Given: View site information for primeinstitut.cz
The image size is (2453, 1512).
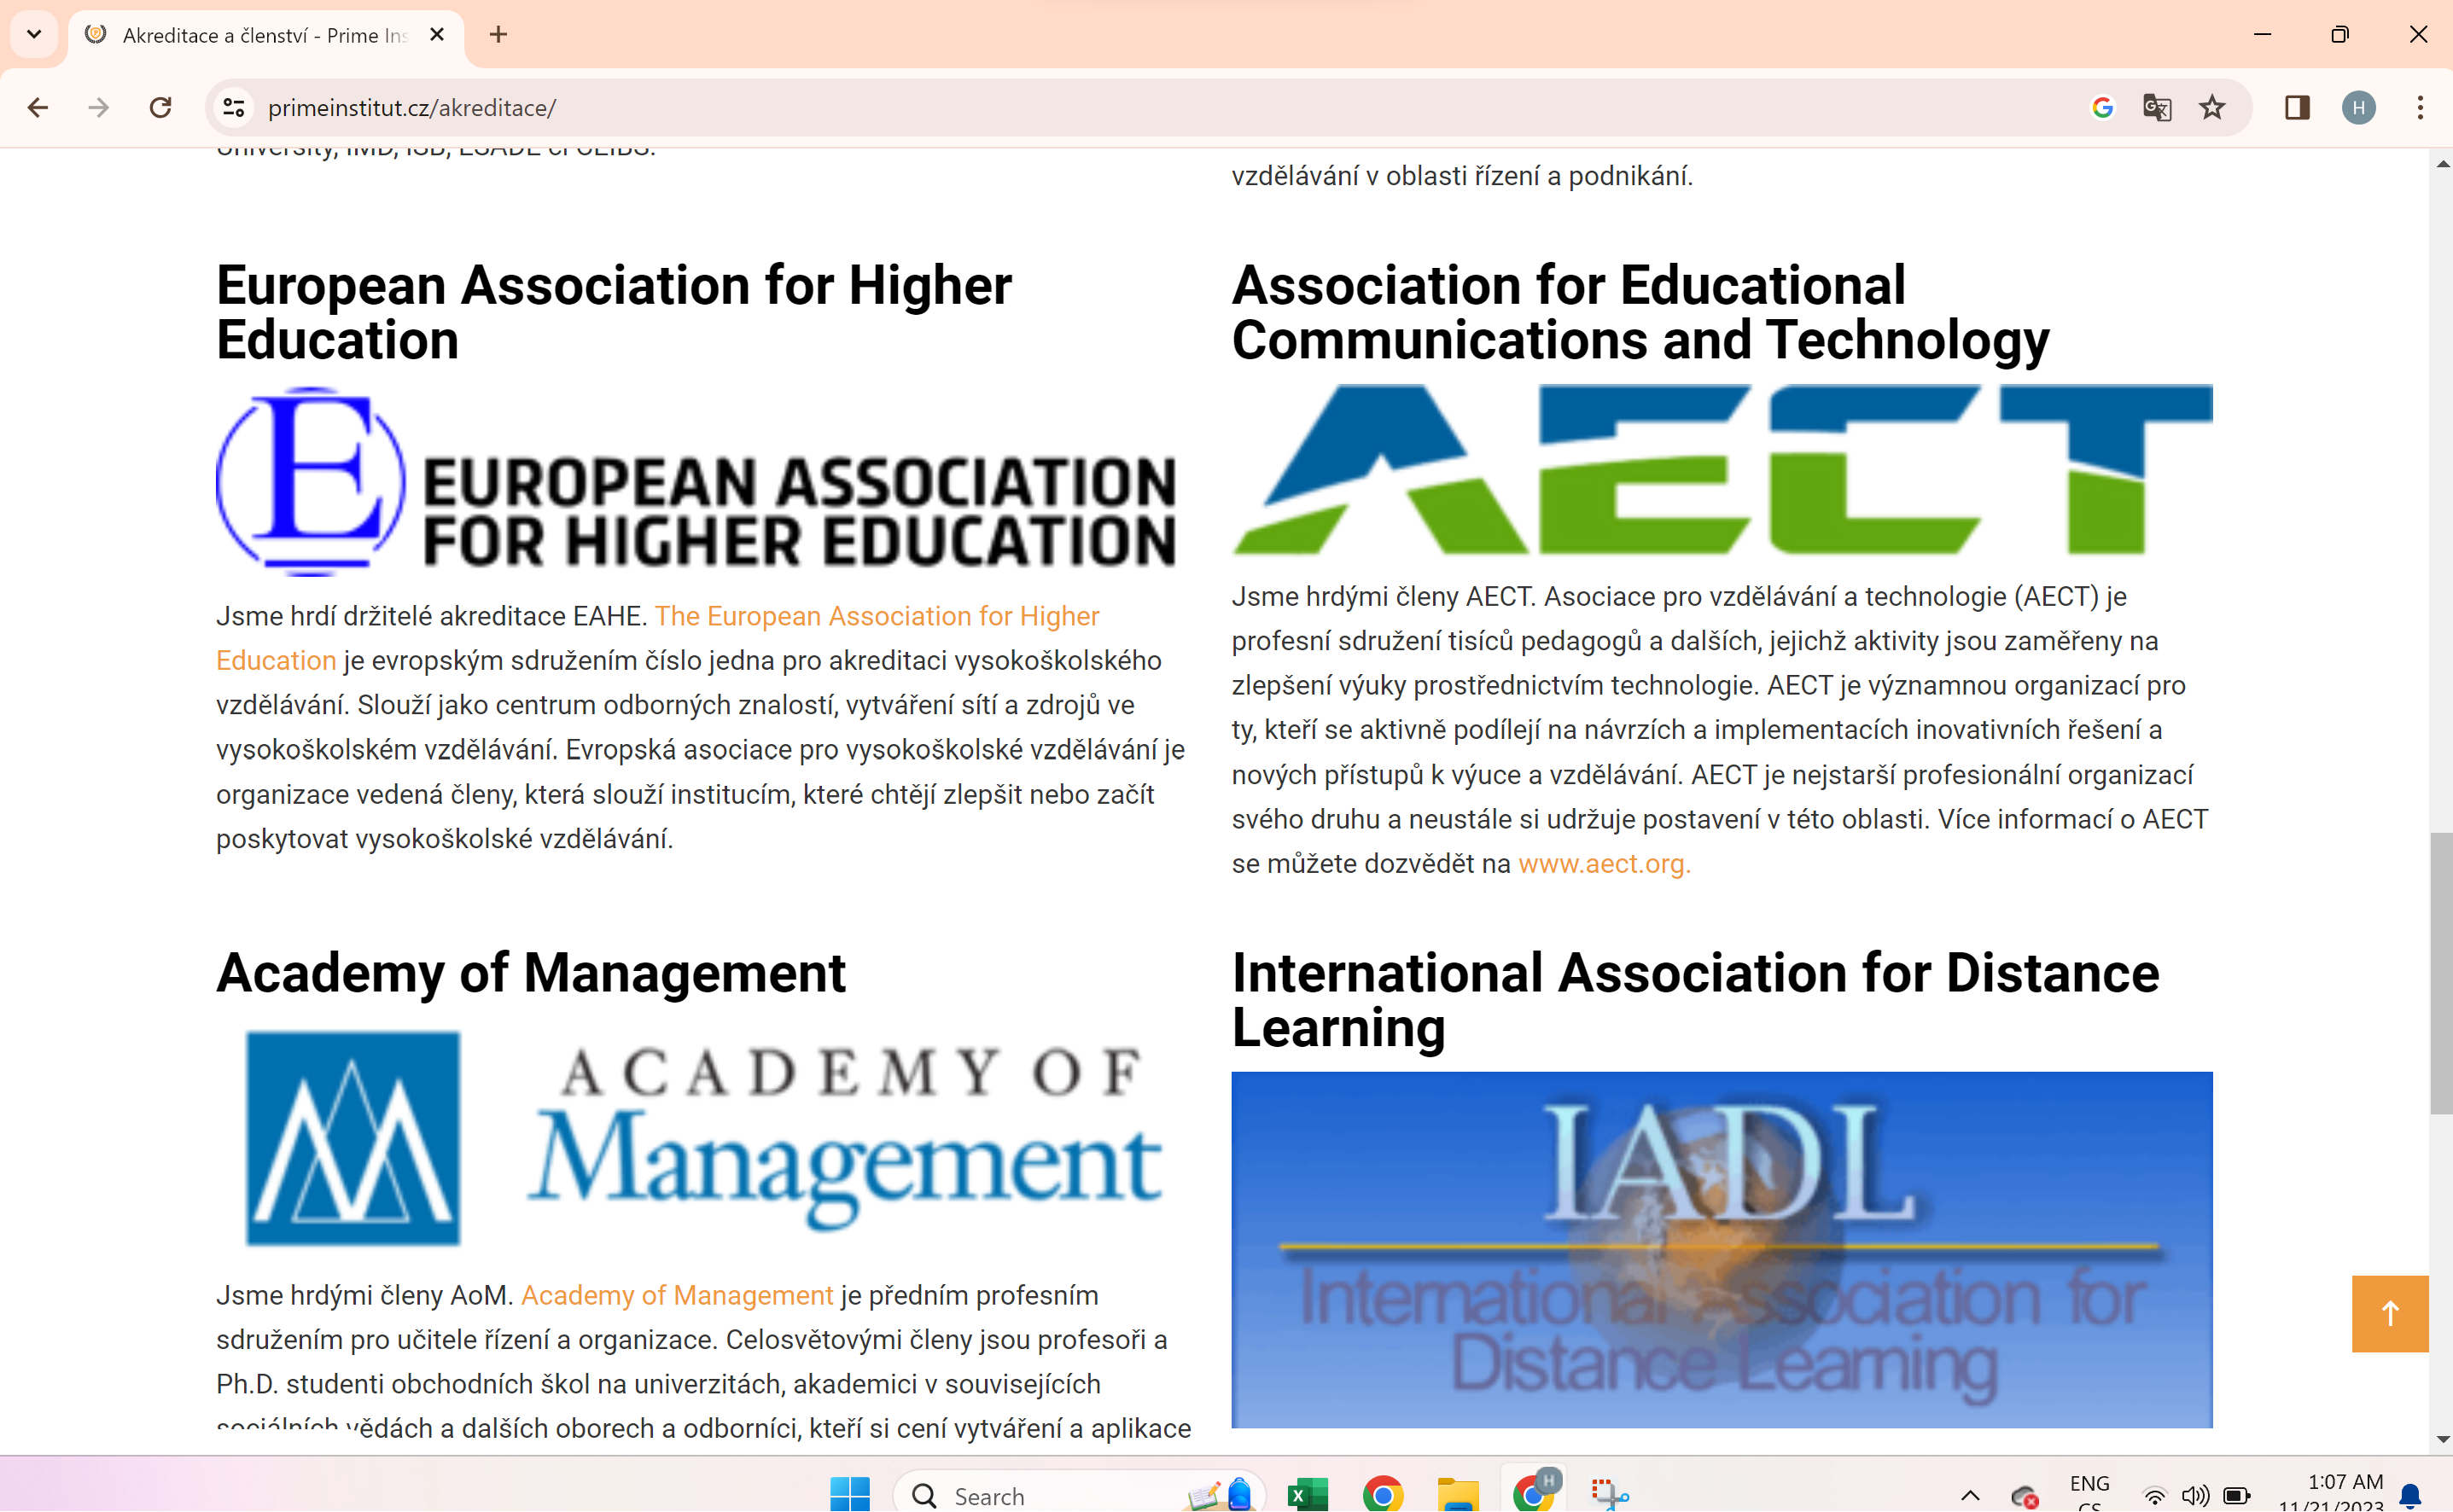Looking at the screenshot, I should click(x=234, y=107).
